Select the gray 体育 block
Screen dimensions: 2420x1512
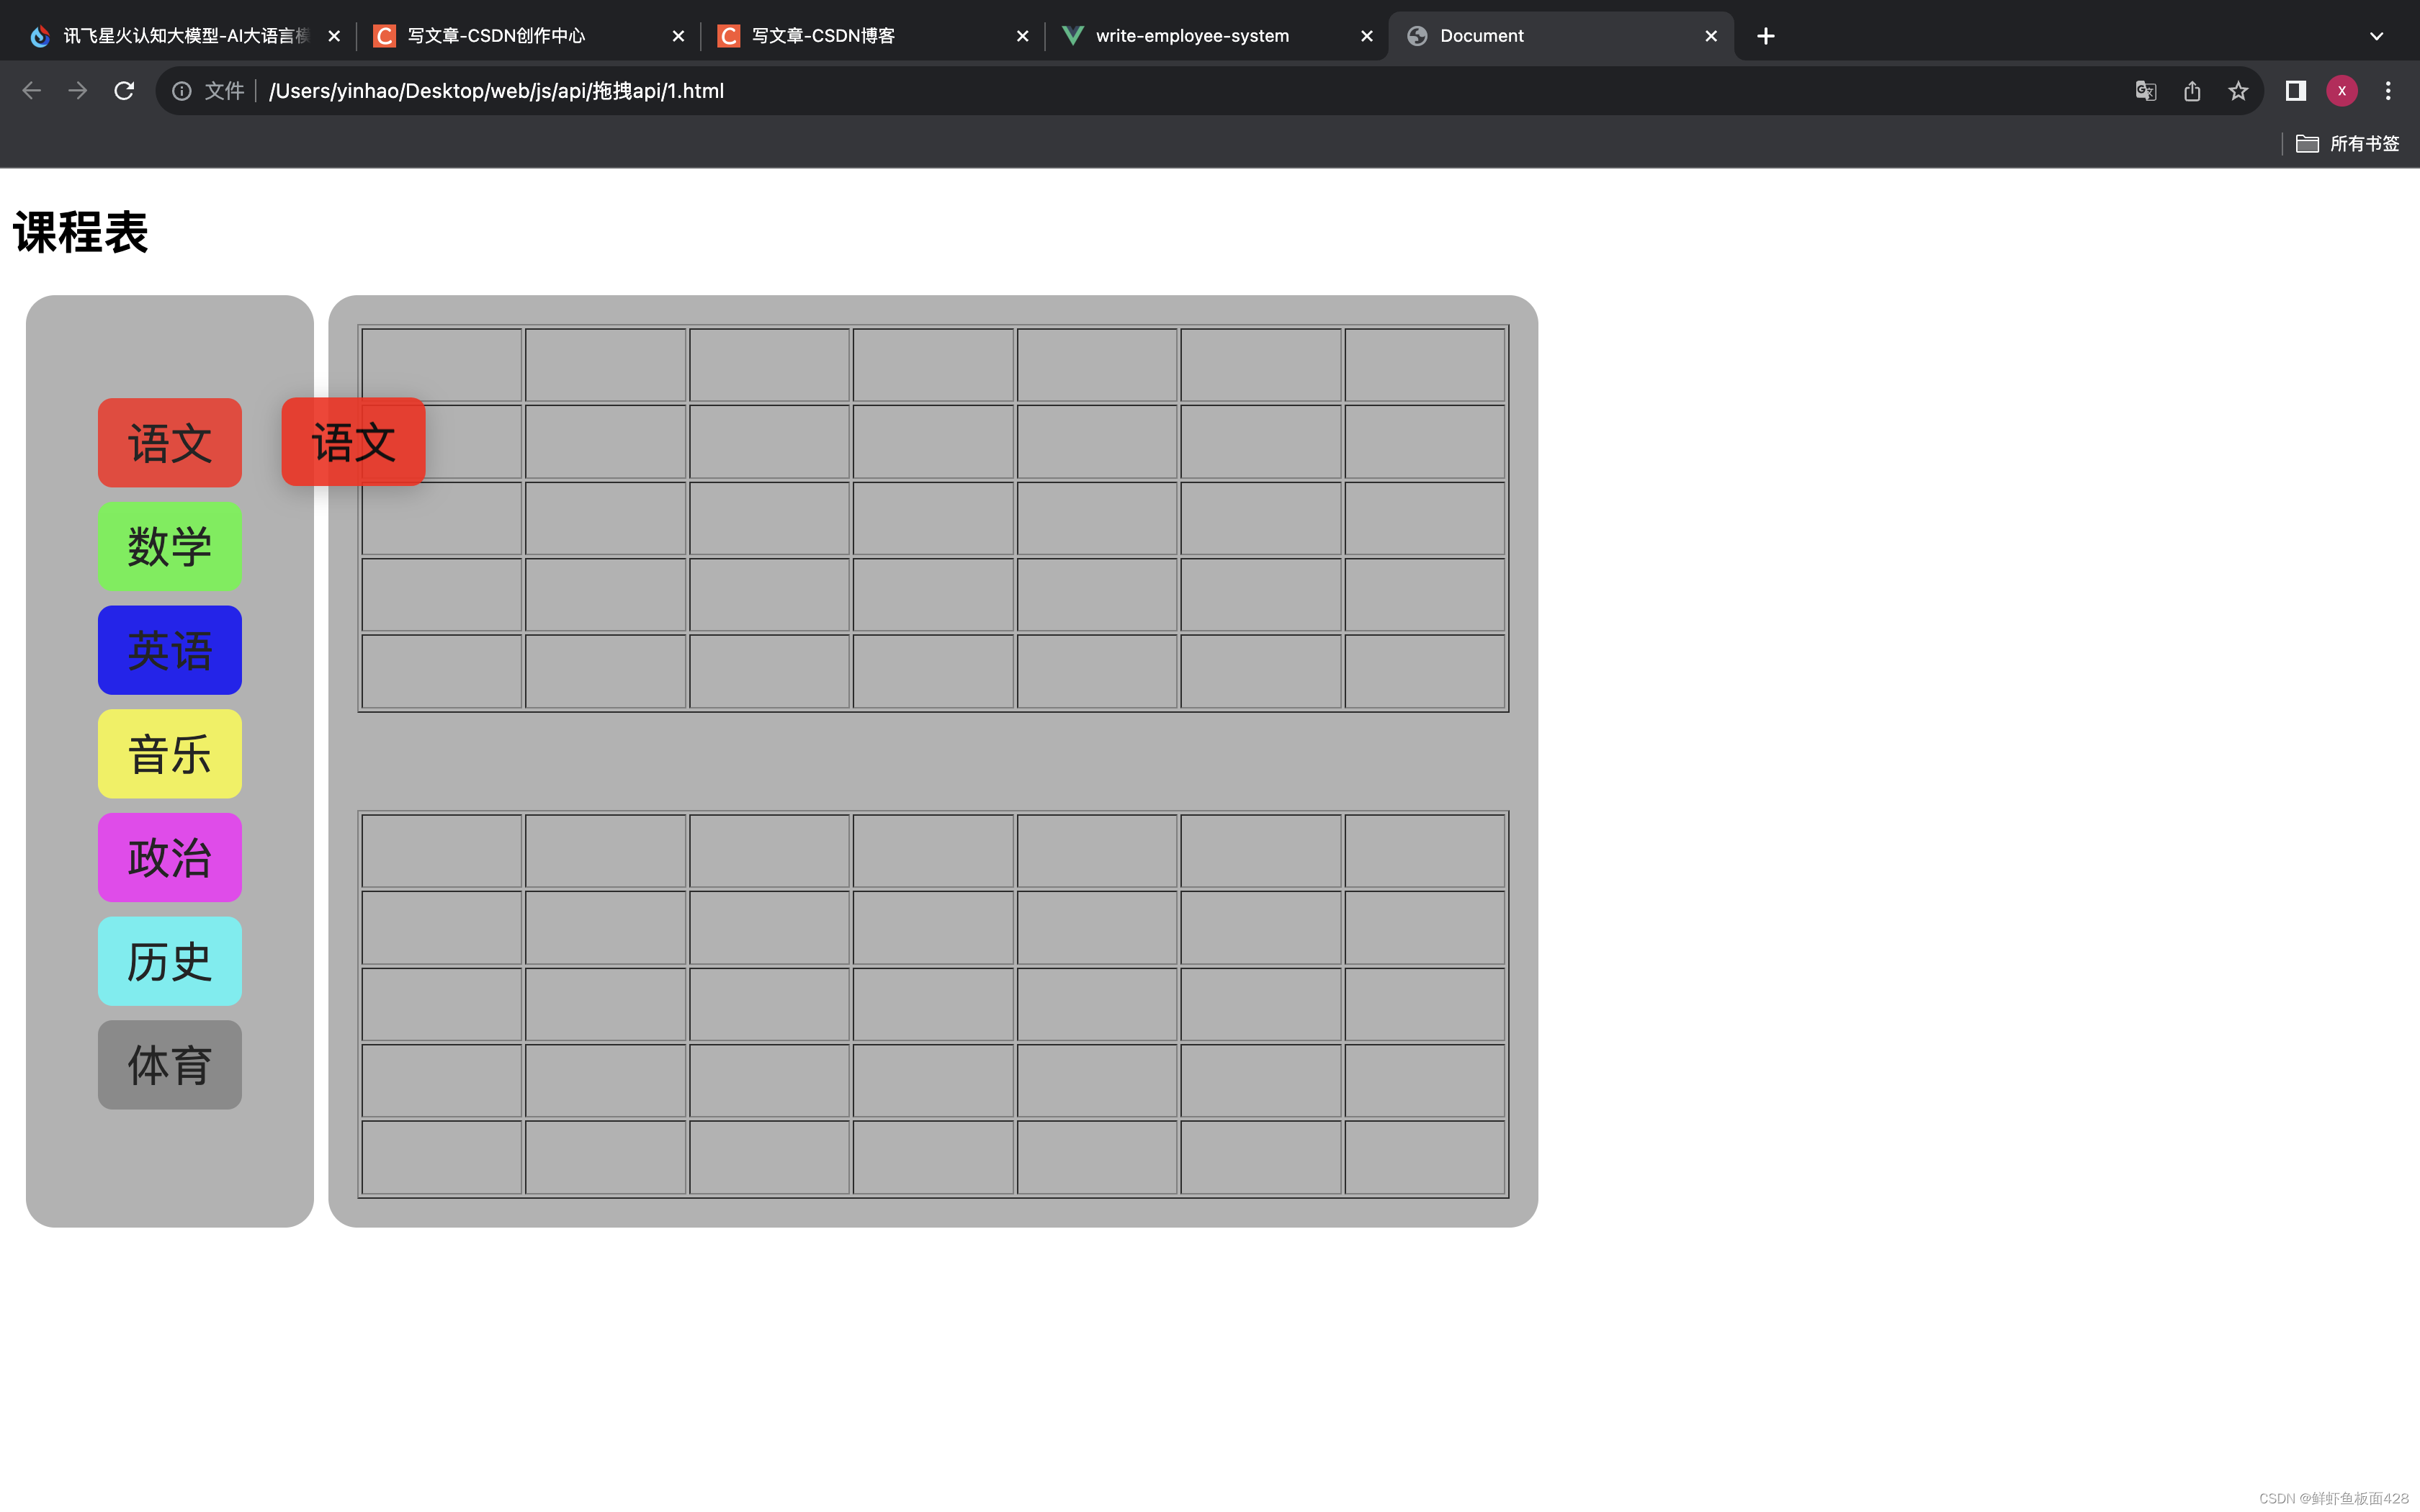(x=170, y=1065)
